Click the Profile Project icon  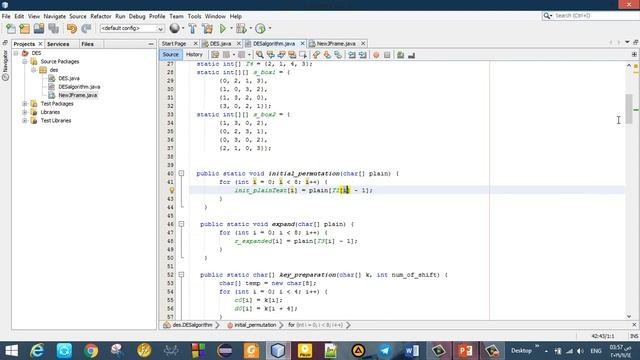pyautogui.click(x=260, y=28)
